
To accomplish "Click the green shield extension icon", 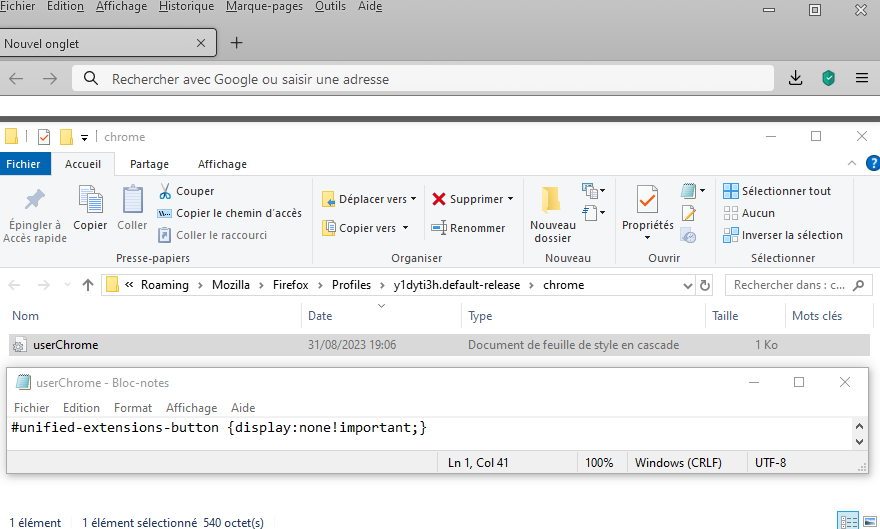I will point(828,78).
